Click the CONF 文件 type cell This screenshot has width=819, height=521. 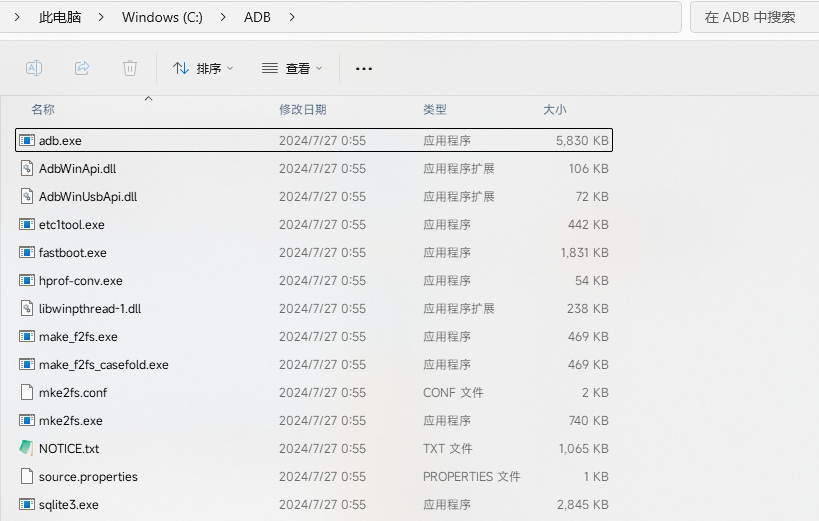(x=453, y=392)
